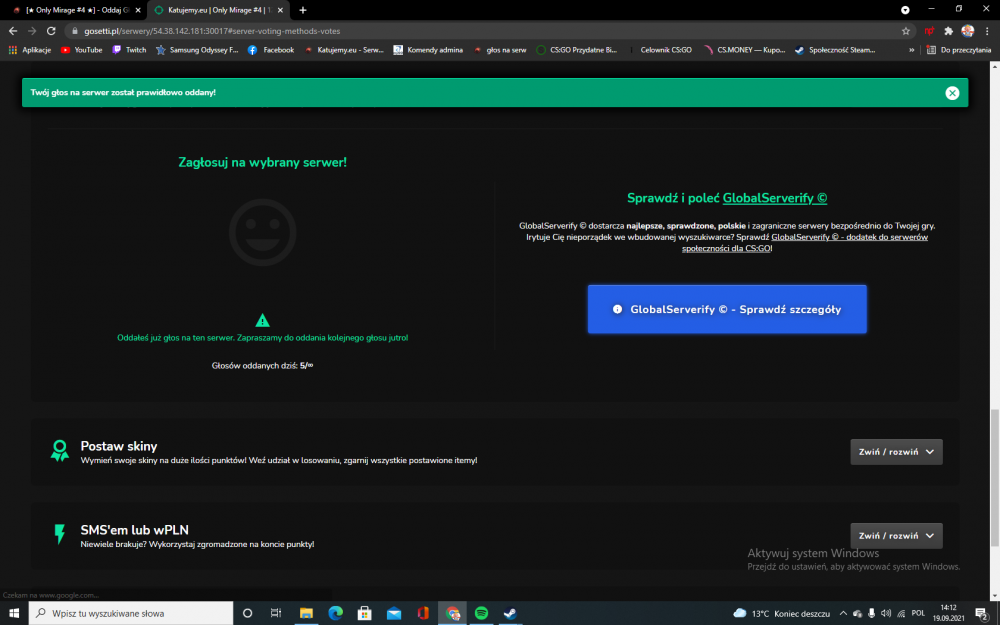Click the smiley face vote icon
The image size is (1000, 625).
pyautogui.click(x=262, y=232)
